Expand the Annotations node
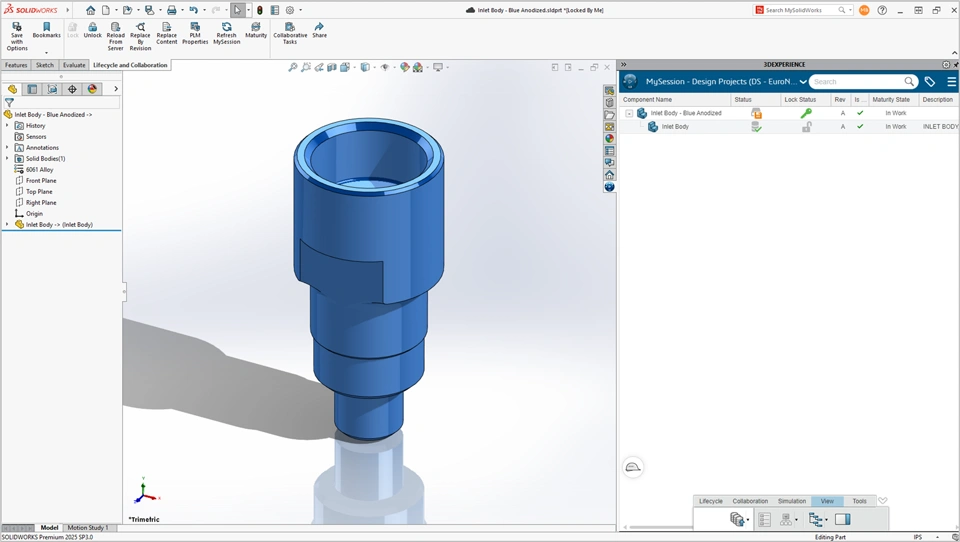 click(x=7, y=148)
